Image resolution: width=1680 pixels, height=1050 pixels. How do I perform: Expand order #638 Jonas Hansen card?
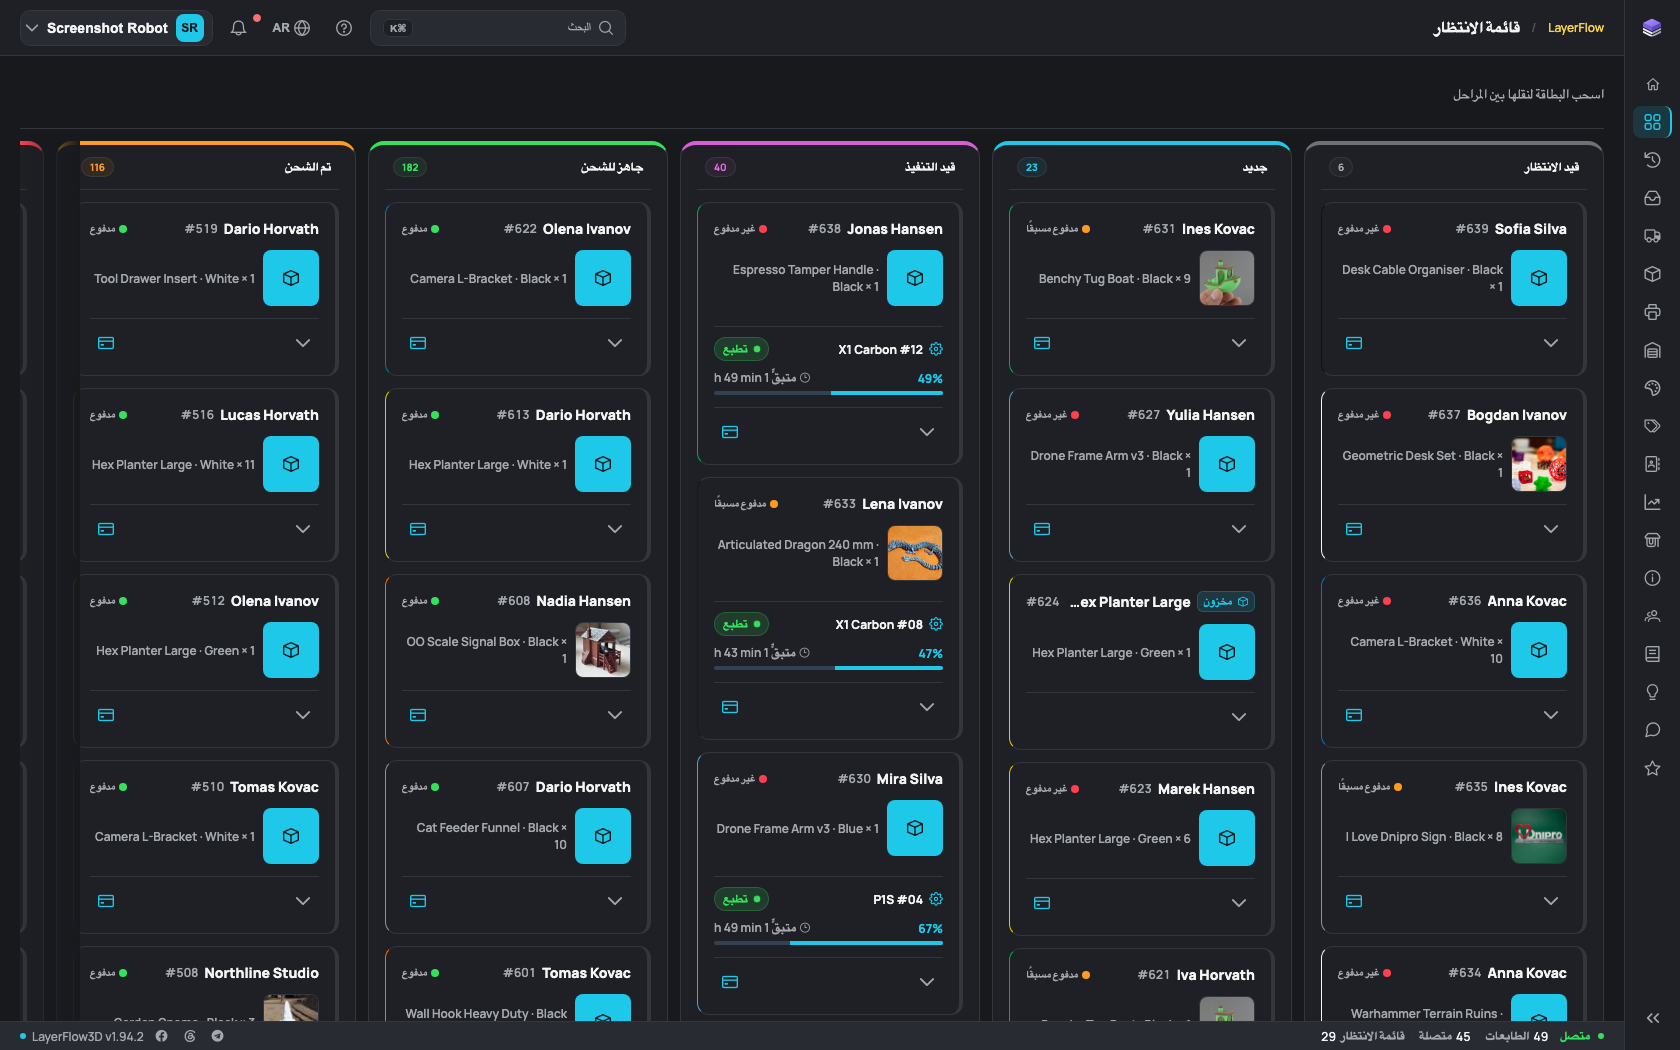pos(927,432)
